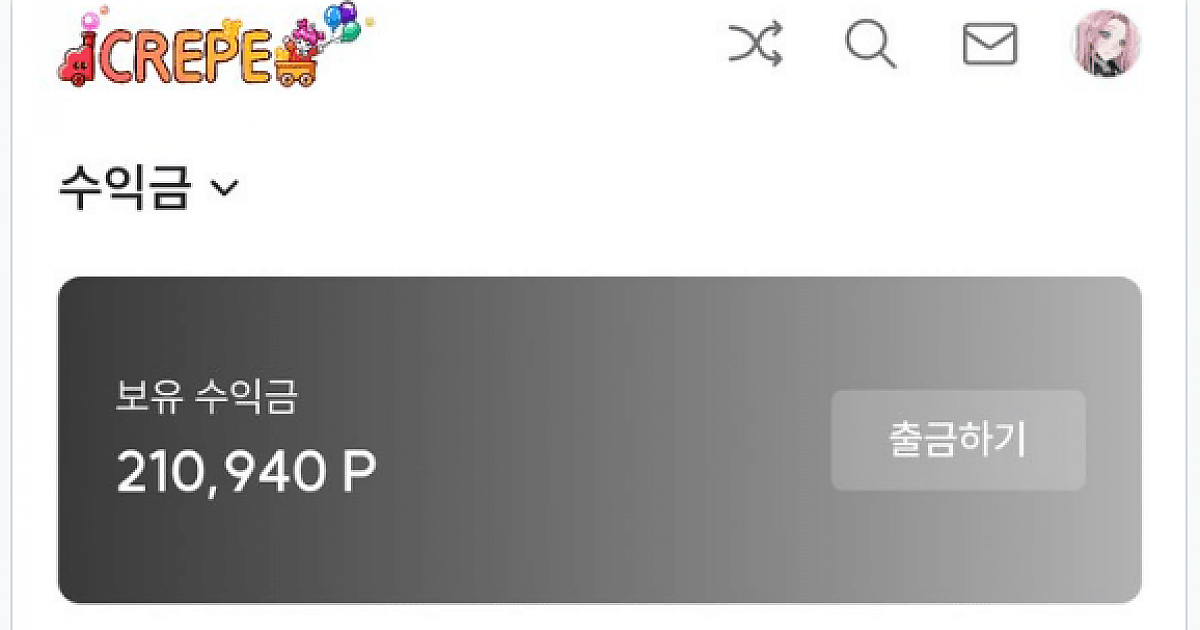
Task: Click the balloons on the logo
Action: pos(343,24)
